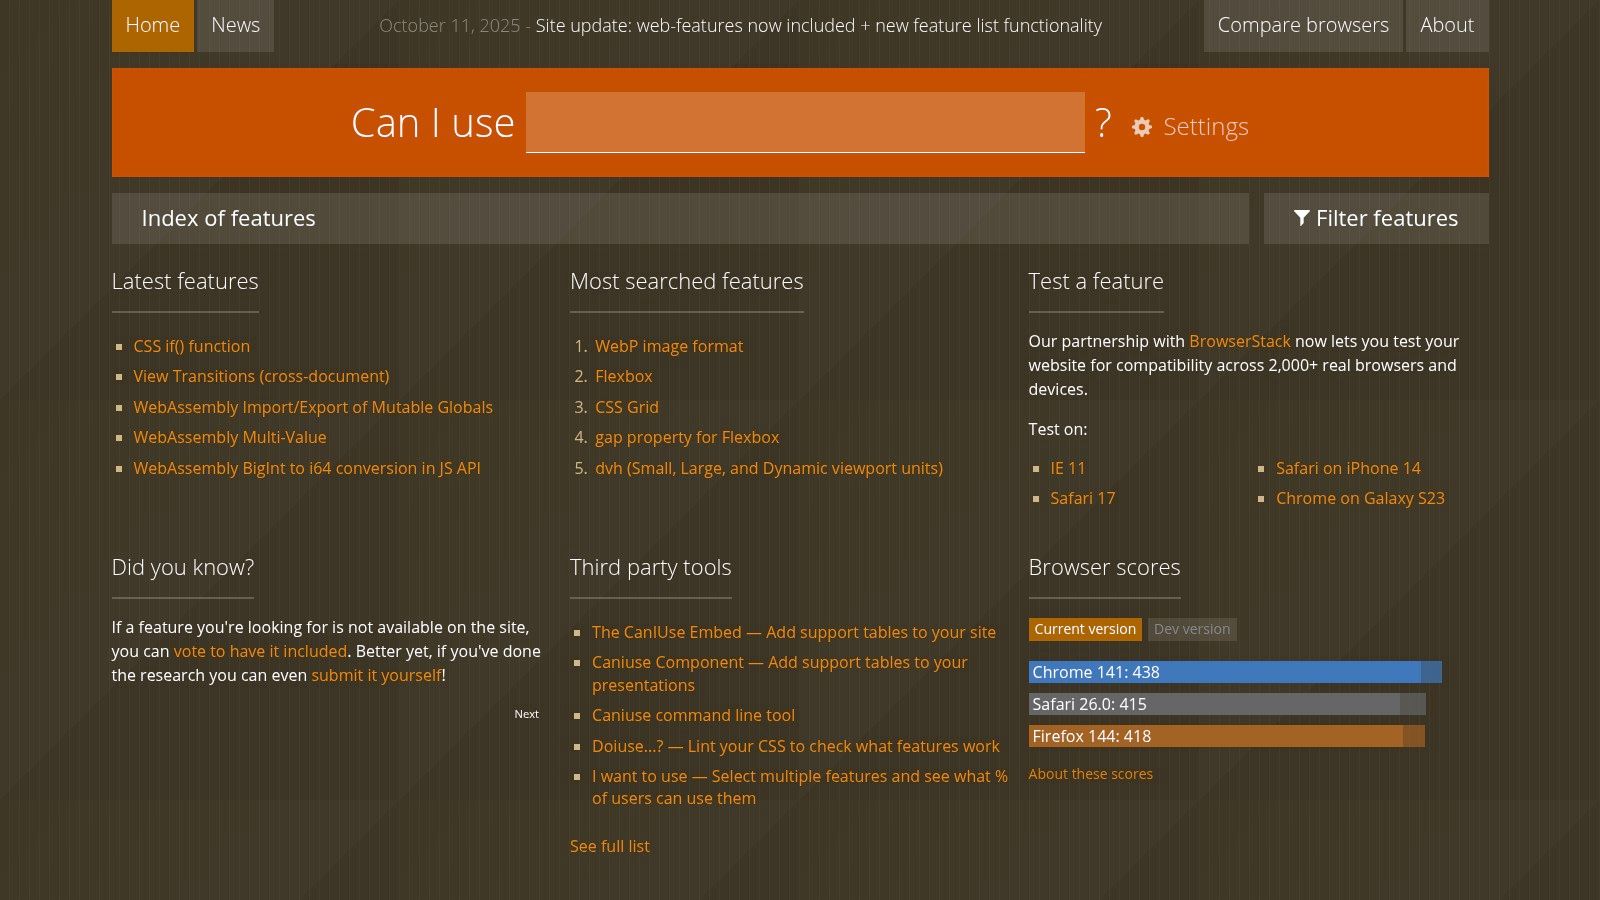Open the Home tab

pos(153,25)
